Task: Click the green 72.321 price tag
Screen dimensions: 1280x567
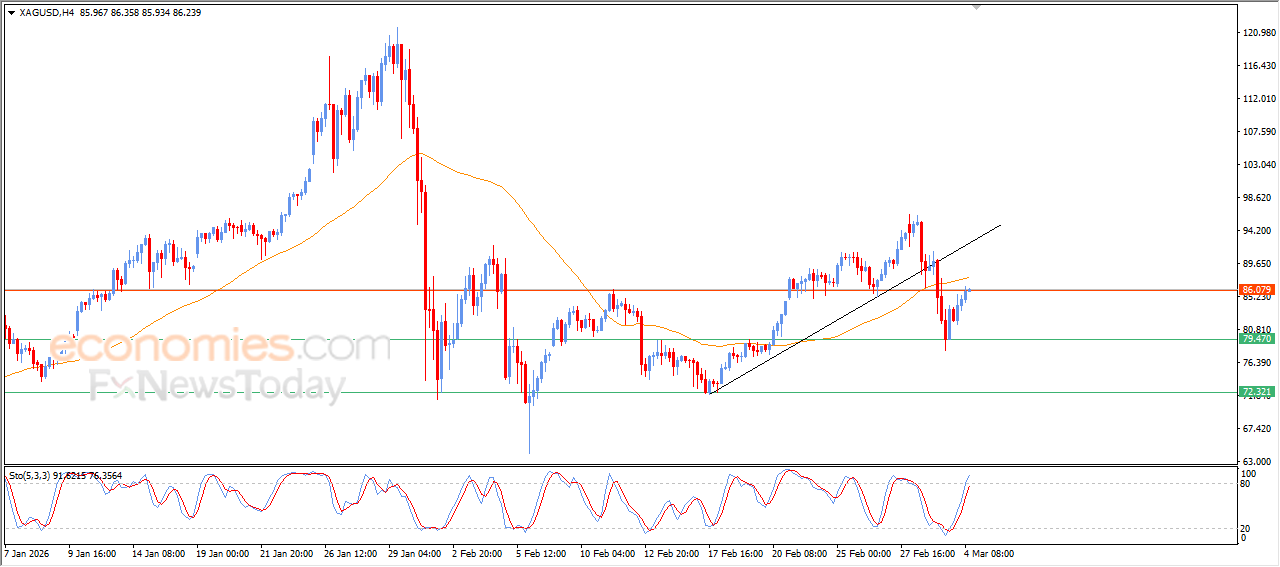Action: click(x=1256, y=392)
